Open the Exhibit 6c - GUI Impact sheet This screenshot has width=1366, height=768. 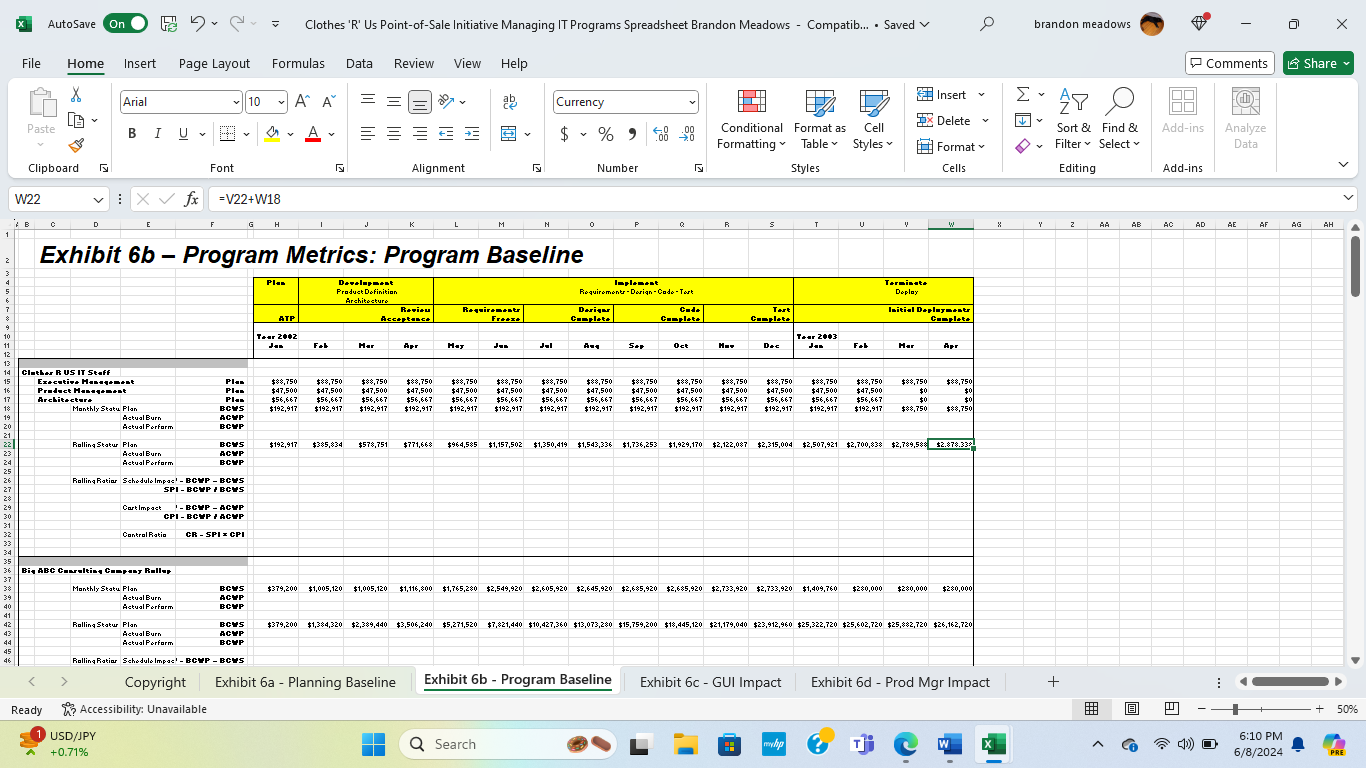pos(710,681)
